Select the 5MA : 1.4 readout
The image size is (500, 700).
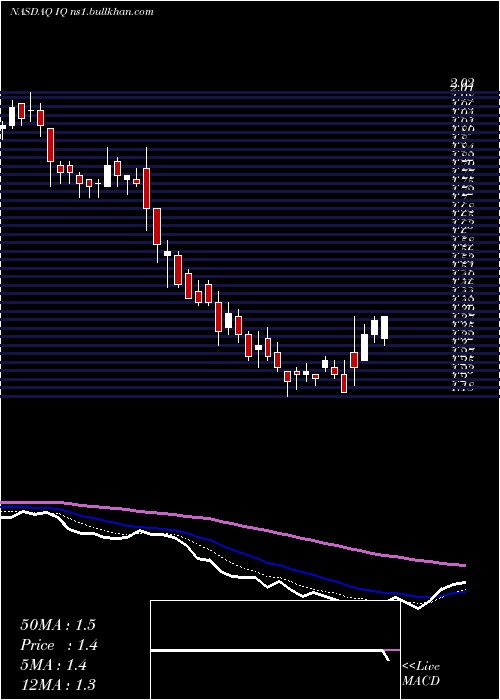pos(54,665)
